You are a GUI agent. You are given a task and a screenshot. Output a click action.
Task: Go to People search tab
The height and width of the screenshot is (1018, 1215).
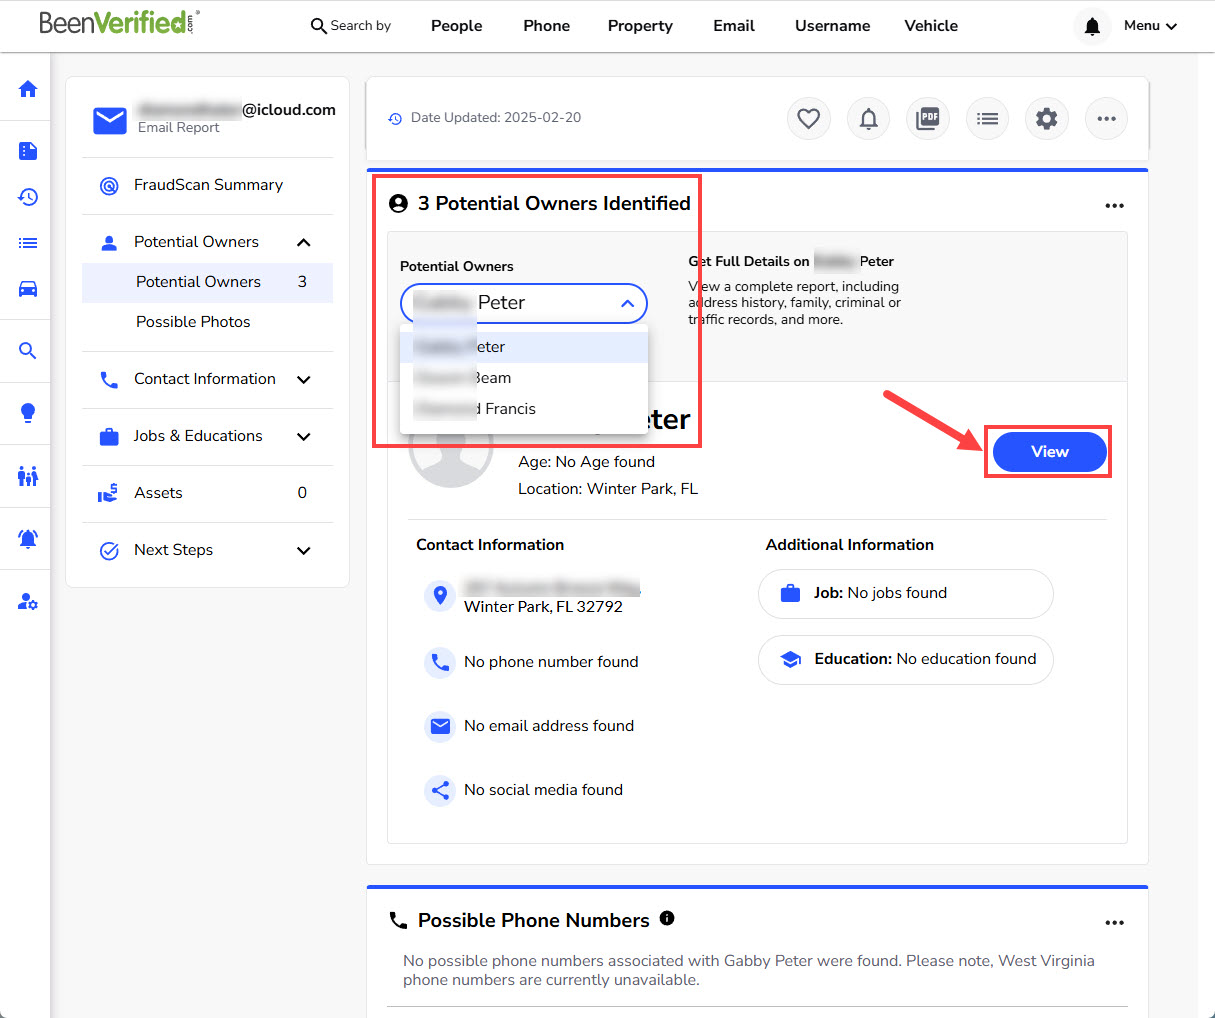pyautogui.click(x=456, y=26)
